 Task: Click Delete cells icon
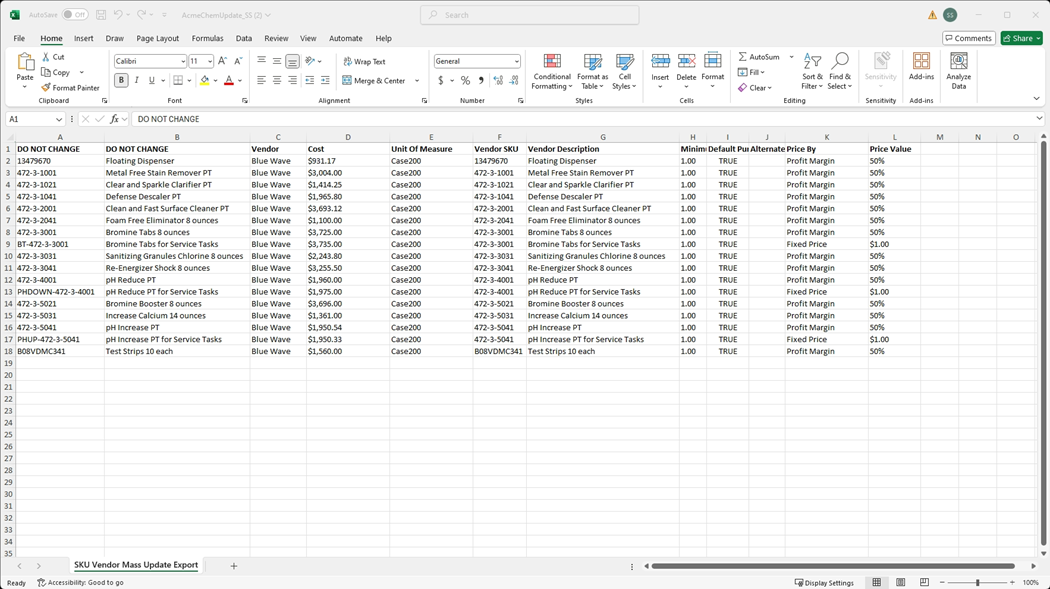686,62
